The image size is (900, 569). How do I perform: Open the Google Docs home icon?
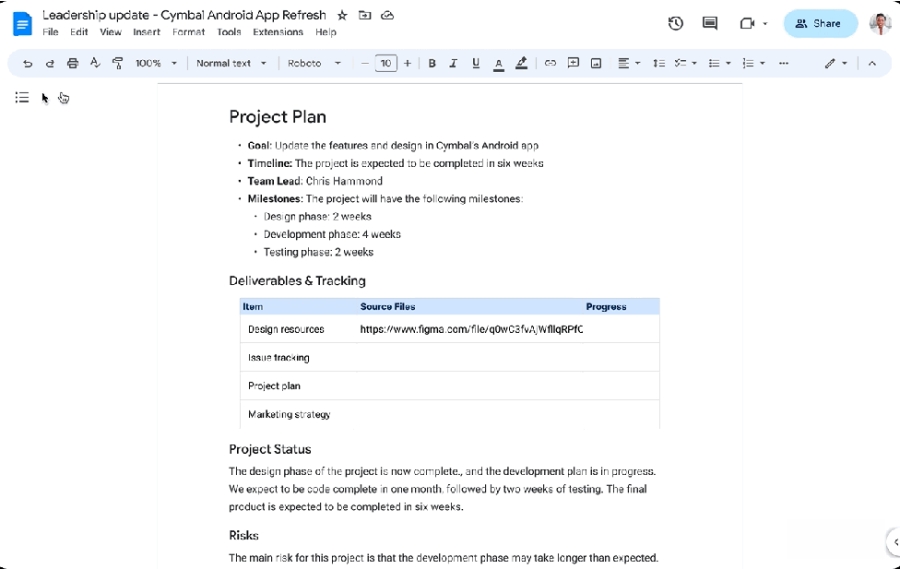pyautogui.click(x=22, y=24)
